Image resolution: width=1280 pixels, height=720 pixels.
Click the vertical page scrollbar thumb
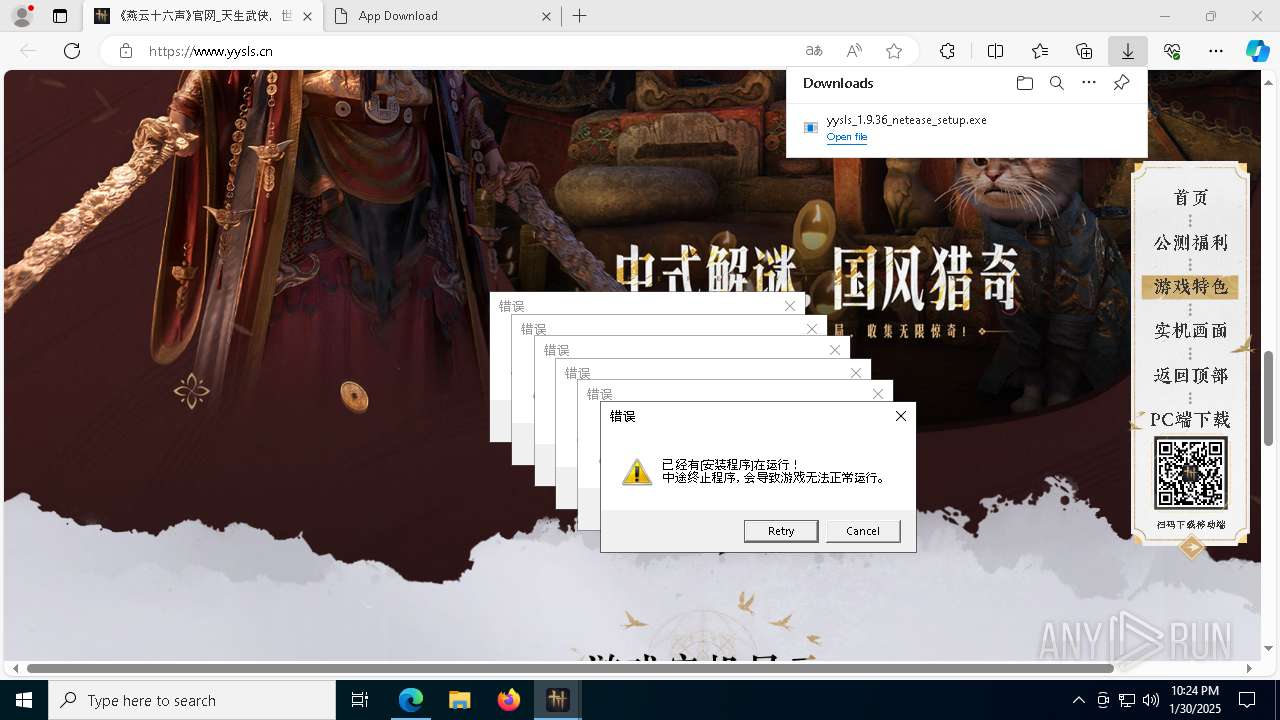1269,397
